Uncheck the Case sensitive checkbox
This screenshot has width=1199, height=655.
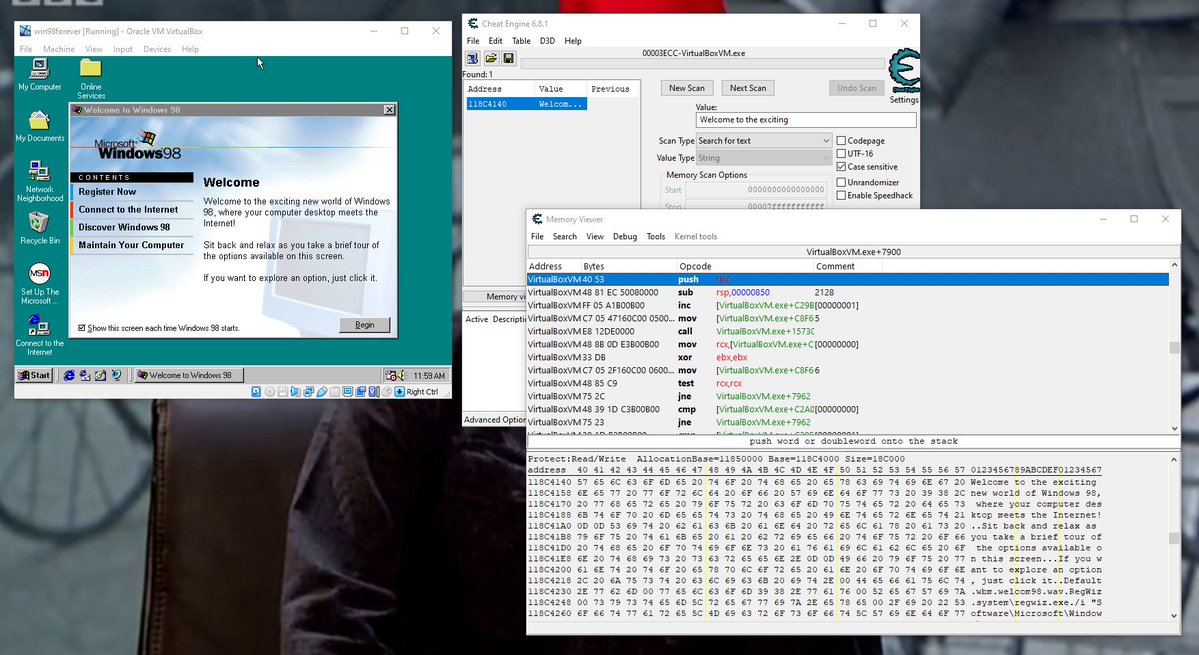[x=841, y=167]
